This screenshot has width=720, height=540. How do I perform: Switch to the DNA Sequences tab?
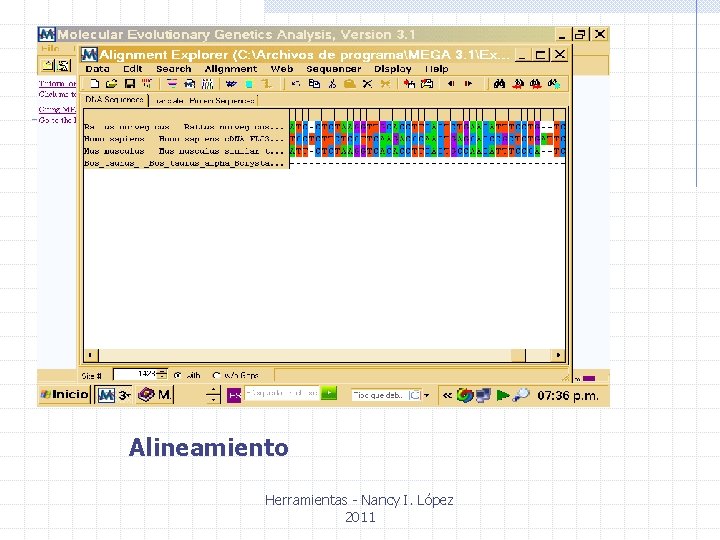(114, 100)
